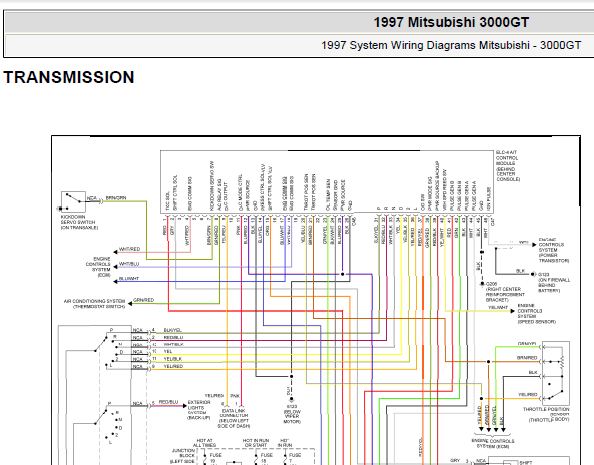Click the "BLK/YEL" wire label at pin 4

click(173, 330)
